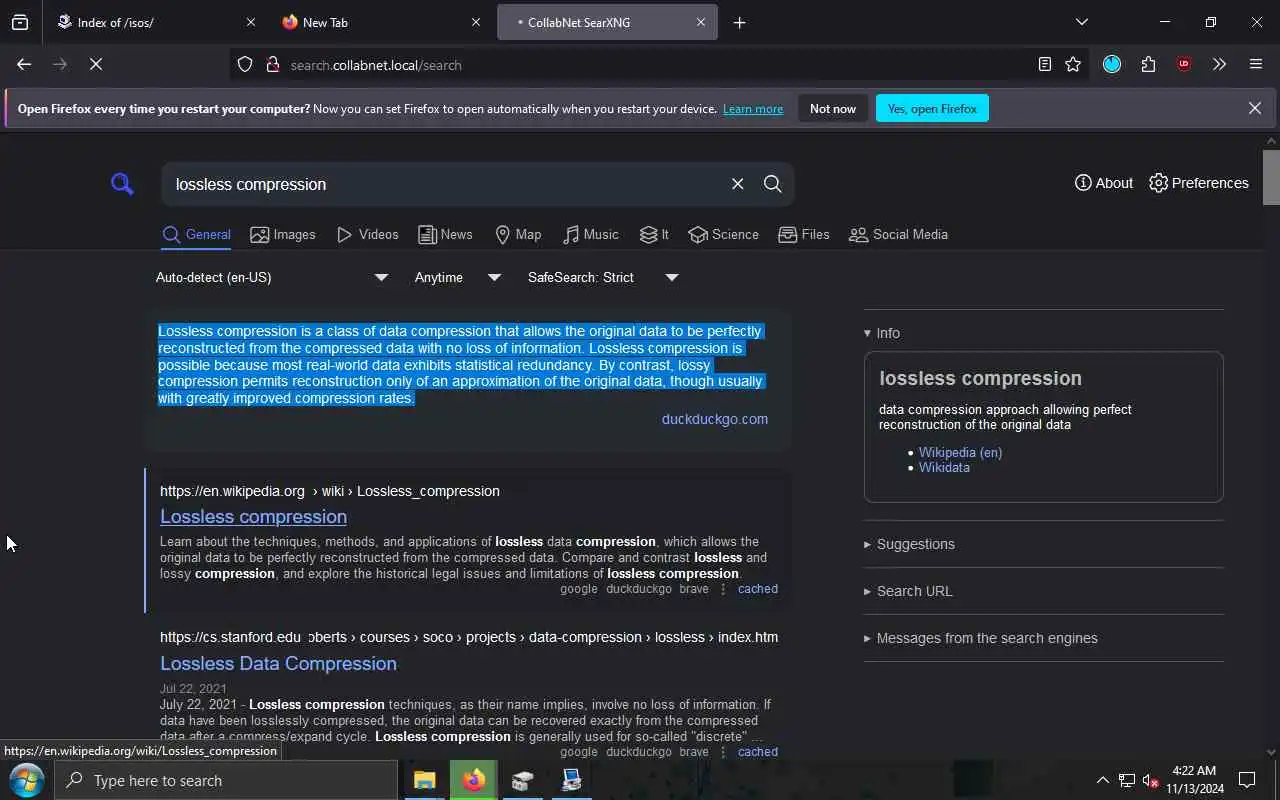Open cached link for Wikipedia result
The width and height of the screenshot is (1280, 800).
(758, 589)
